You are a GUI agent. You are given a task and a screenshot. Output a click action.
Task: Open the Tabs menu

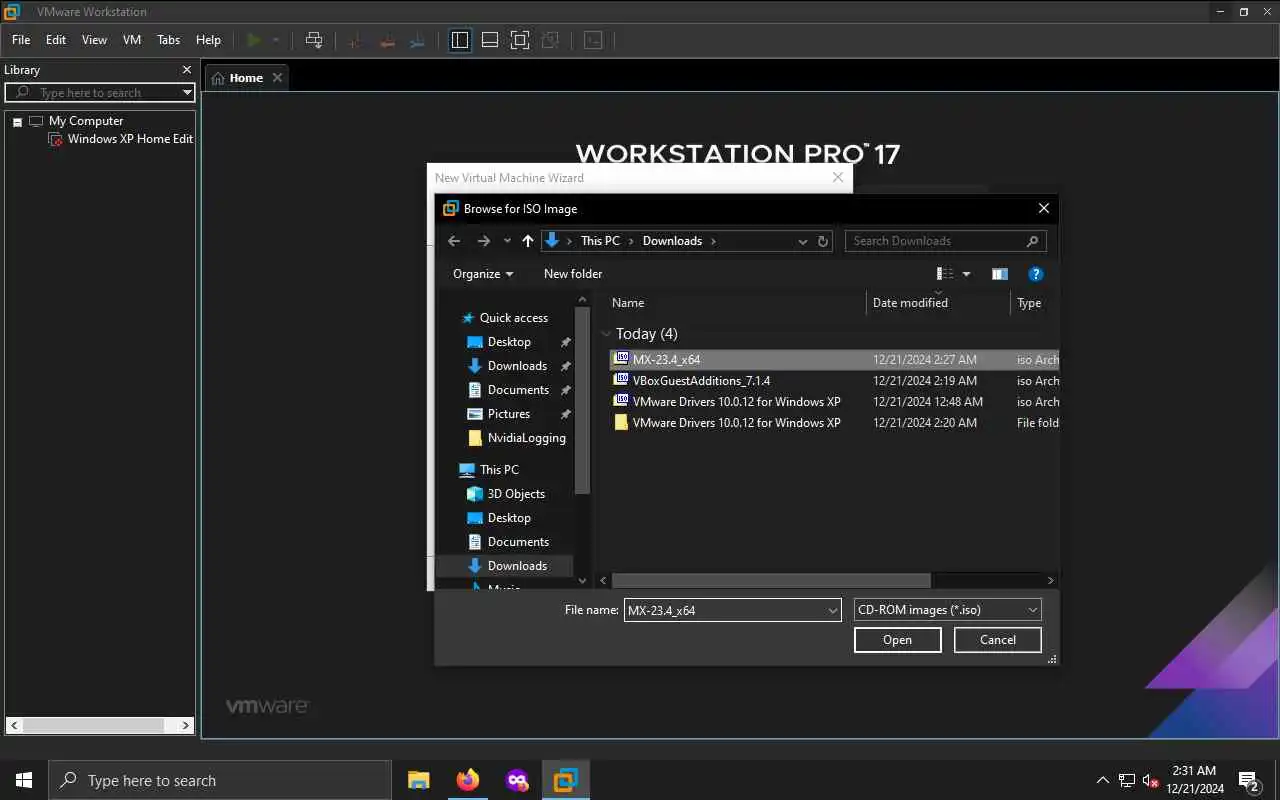pos(169,40)
